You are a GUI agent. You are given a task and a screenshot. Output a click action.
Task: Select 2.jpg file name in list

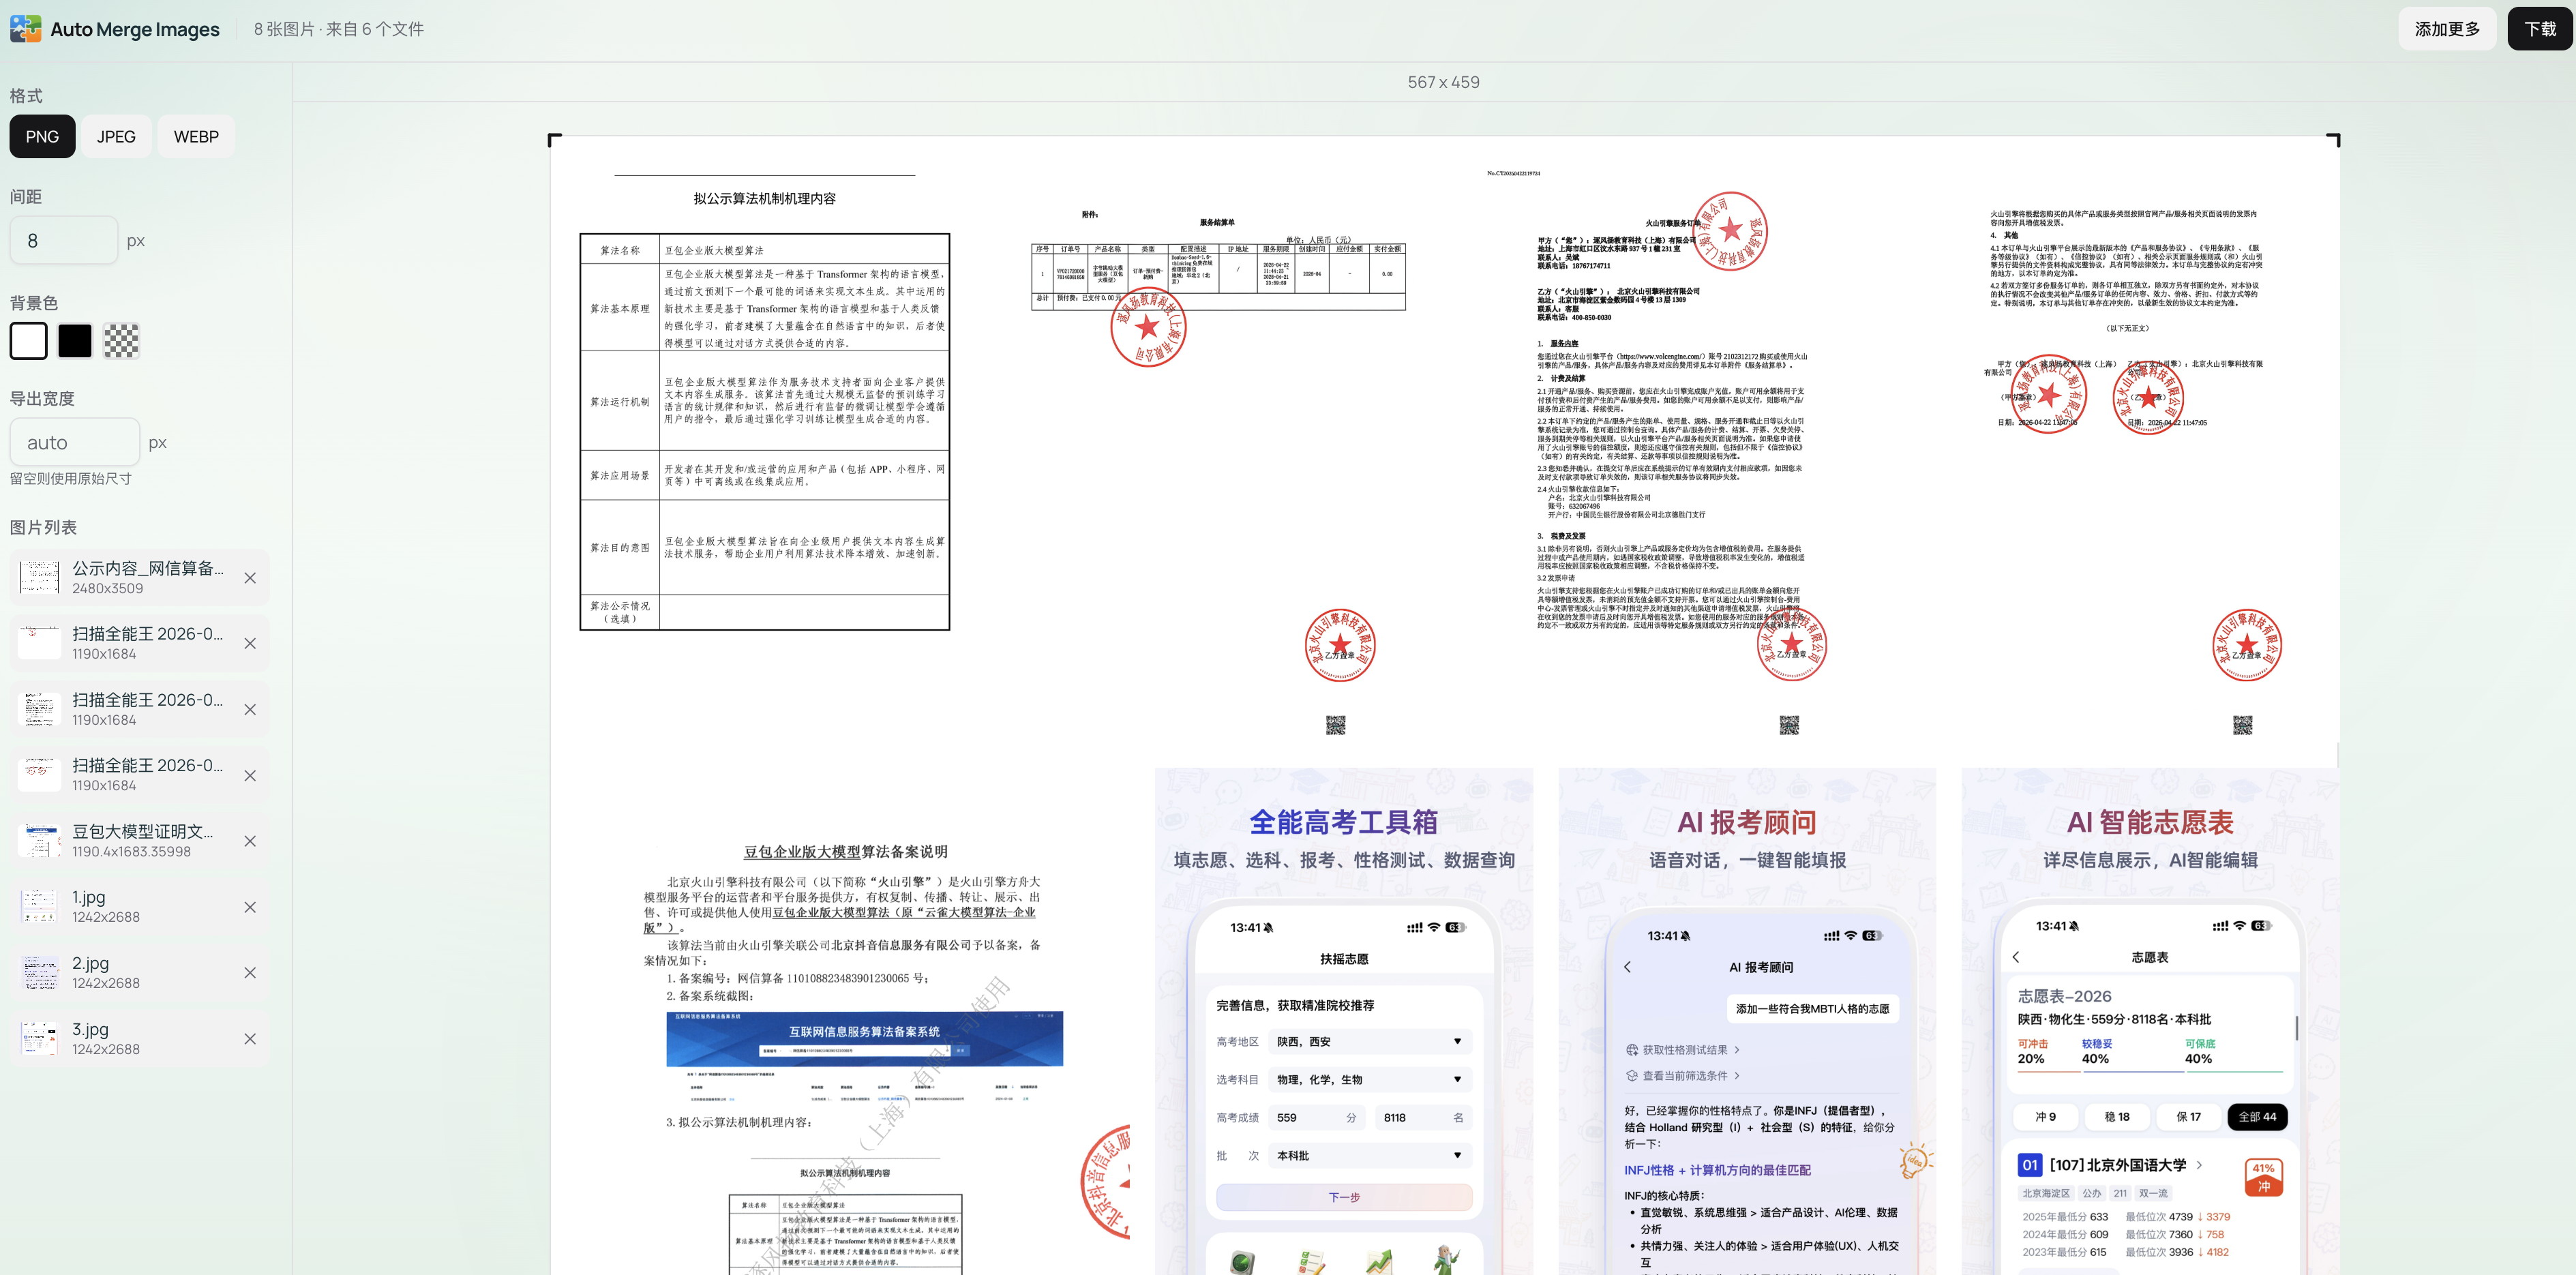pyautogui.click(x=90, y=964)
